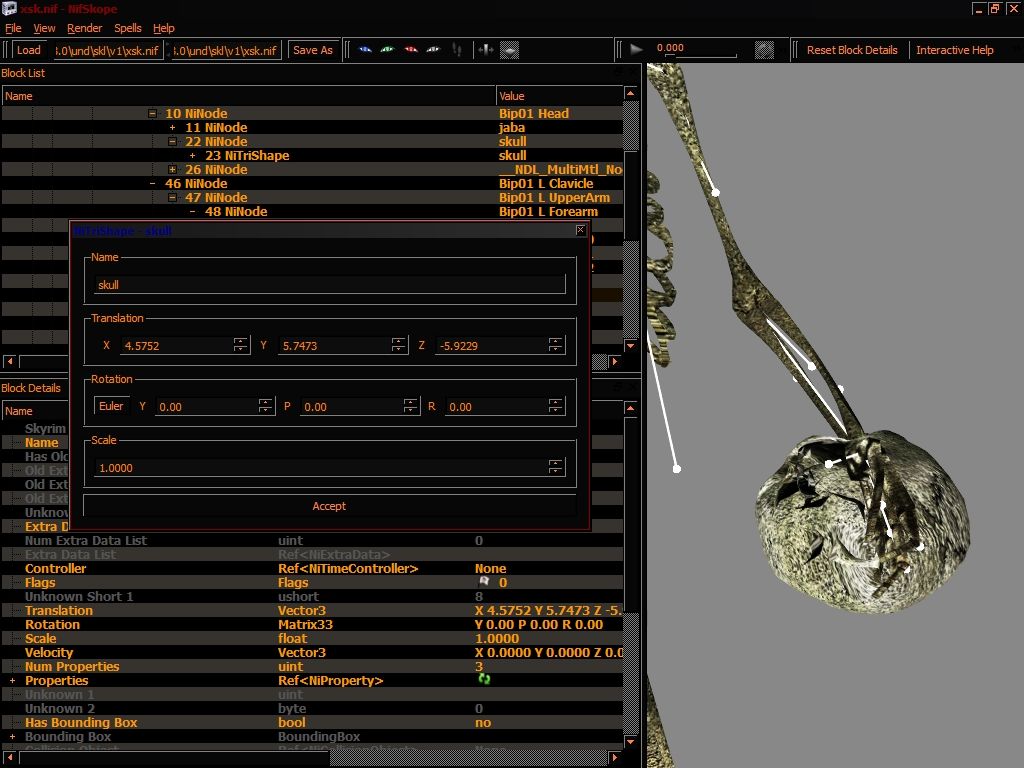Collapse the 46 NiNode Clavicle row
The image size is (1024, 768).
pos(152,184)
